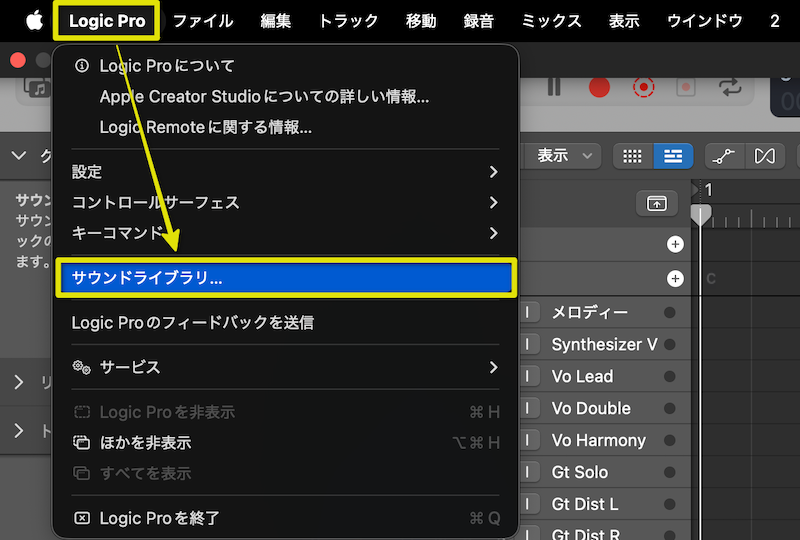Select the Vo Harmony track name
This screenshot has height=540, width=800.
coord(598,440)
